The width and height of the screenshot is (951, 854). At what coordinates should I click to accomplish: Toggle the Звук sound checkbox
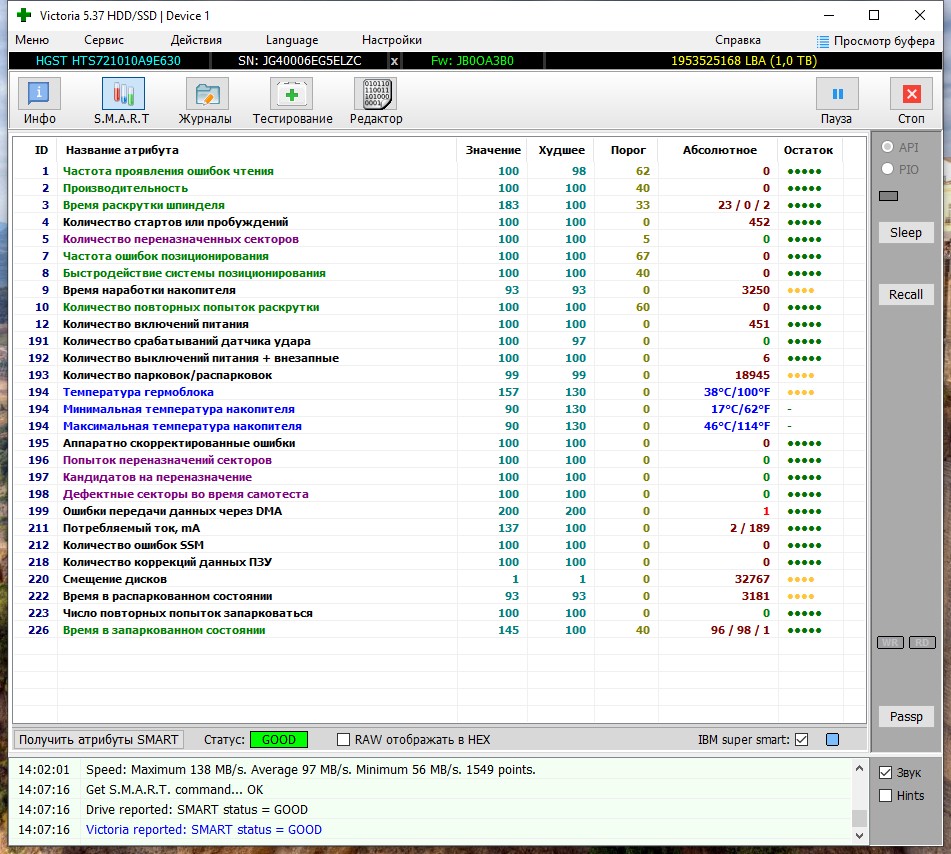tap(885, 772)
